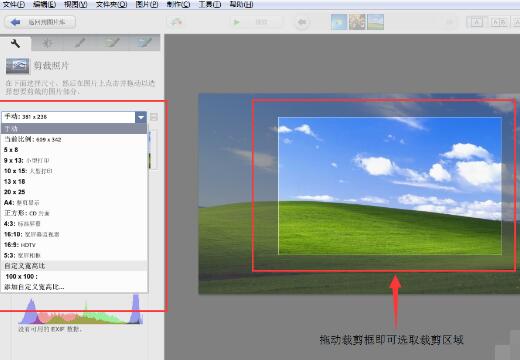Choose the 9 x 13 crop size
Viewport: 520px width, 360px height.
point(74,160)
